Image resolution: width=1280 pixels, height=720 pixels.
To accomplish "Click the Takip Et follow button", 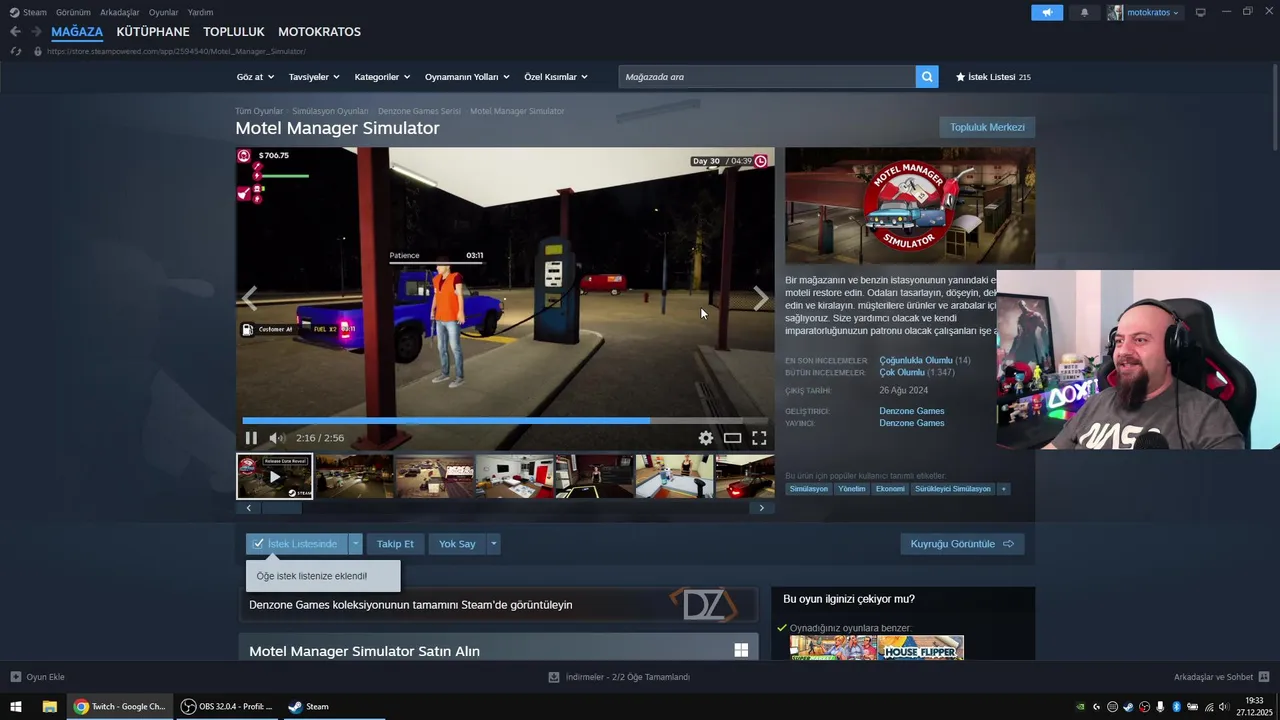I will pos(395,544).
